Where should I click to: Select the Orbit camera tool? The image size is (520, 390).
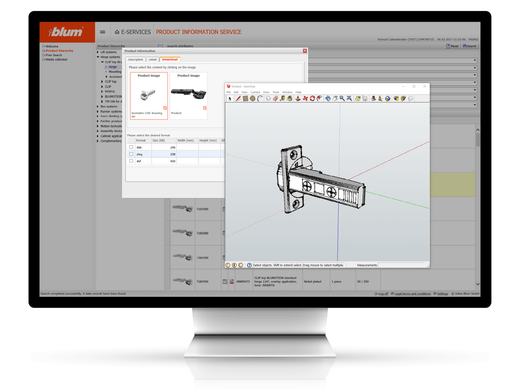pyautogui.click(x=328, y=98)
